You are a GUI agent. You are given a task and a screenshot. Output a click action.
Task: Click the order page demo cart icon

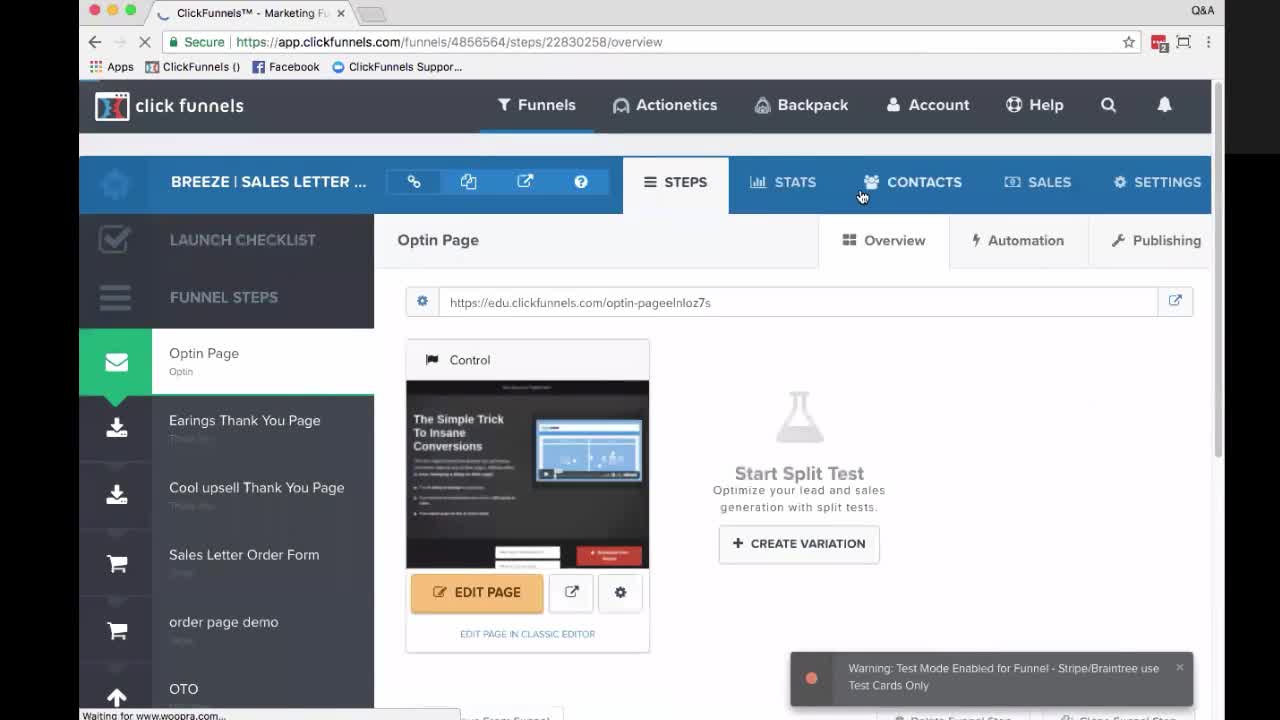(117, 631)
